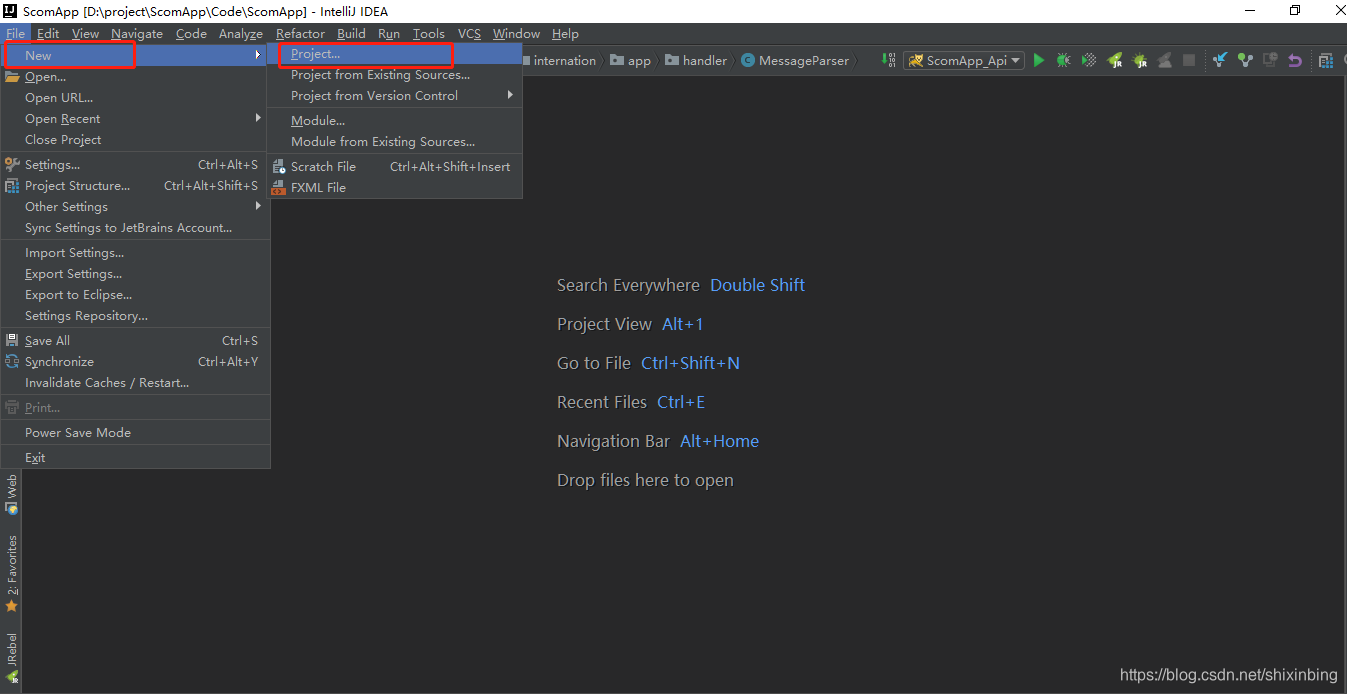This screenshot has width=1347, height=694.
Task: Select Synchronize in File menu
Action: (x=135, y=361)
